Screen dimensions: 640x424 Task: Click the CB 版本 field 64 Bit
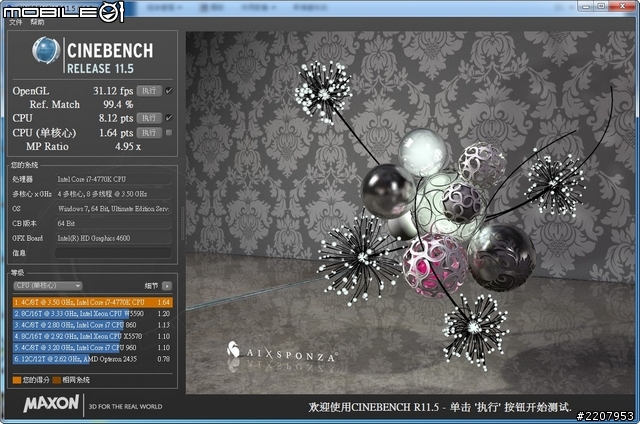[113, 224]
